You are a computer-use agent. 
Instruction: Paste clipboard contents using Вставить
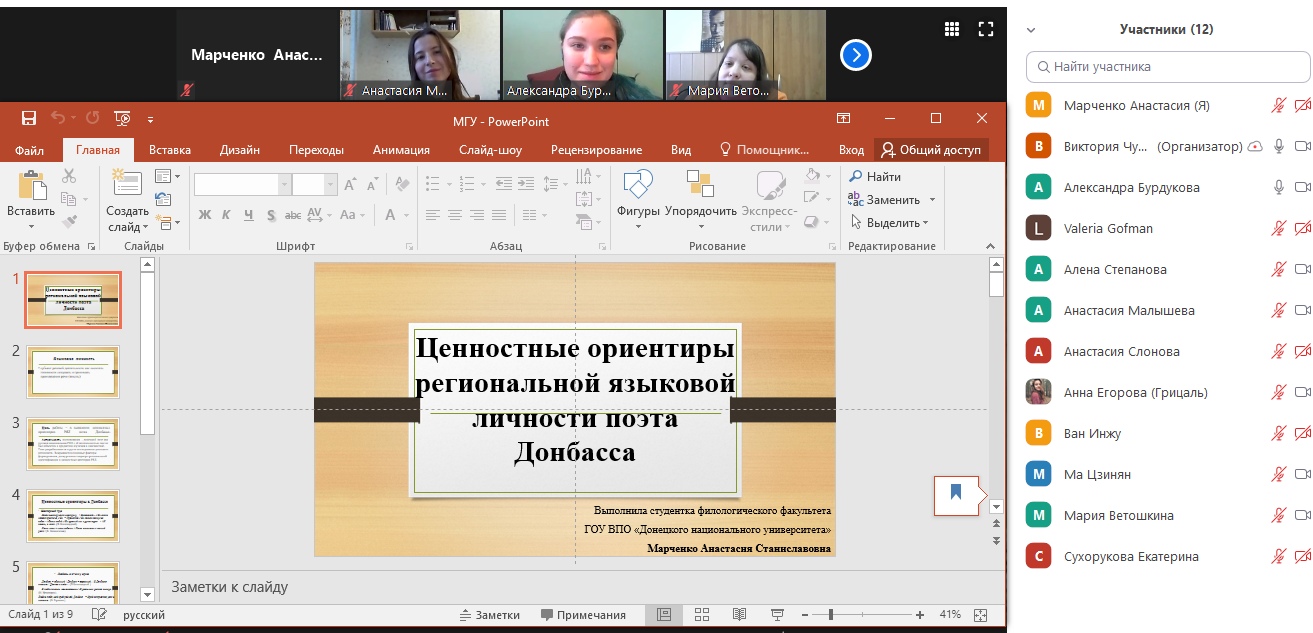point(31,199)
